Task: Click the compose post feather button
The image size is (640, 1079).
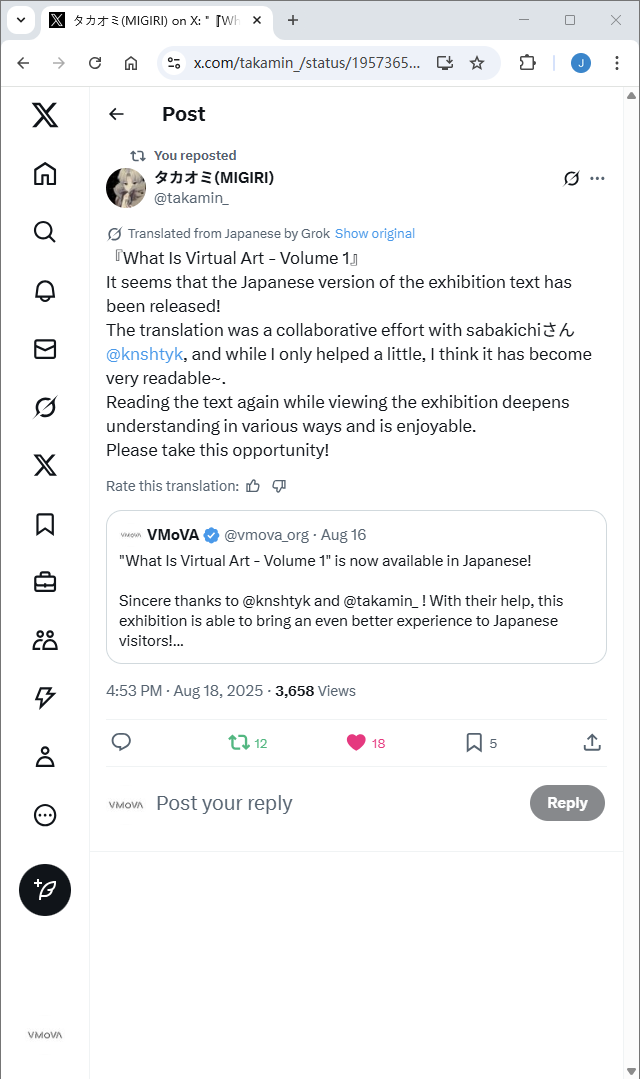Action: [45, 890]
